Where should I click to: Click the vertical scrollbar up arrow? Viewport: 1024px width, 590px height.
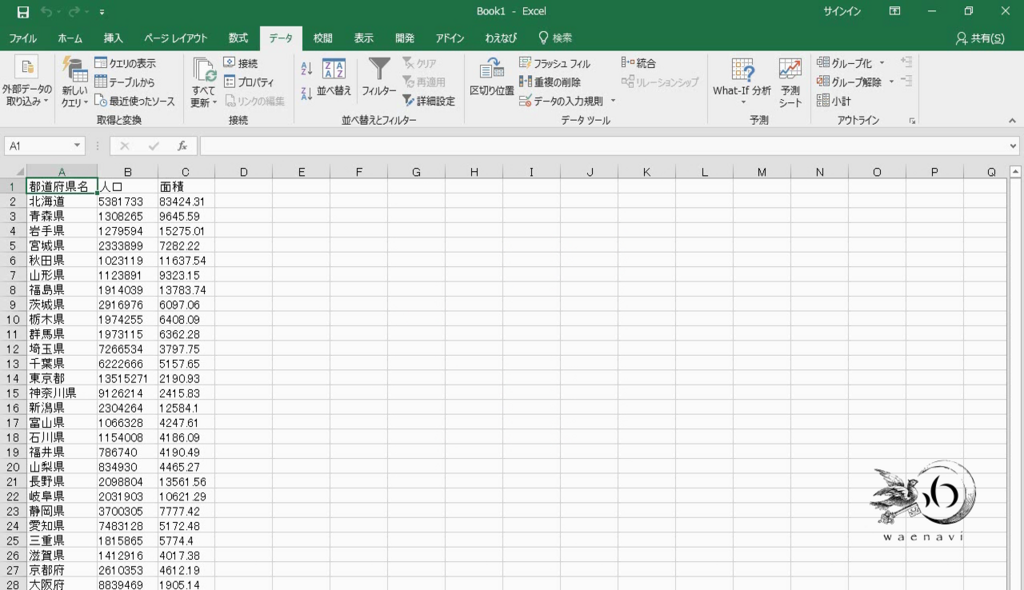(1015, 172)
